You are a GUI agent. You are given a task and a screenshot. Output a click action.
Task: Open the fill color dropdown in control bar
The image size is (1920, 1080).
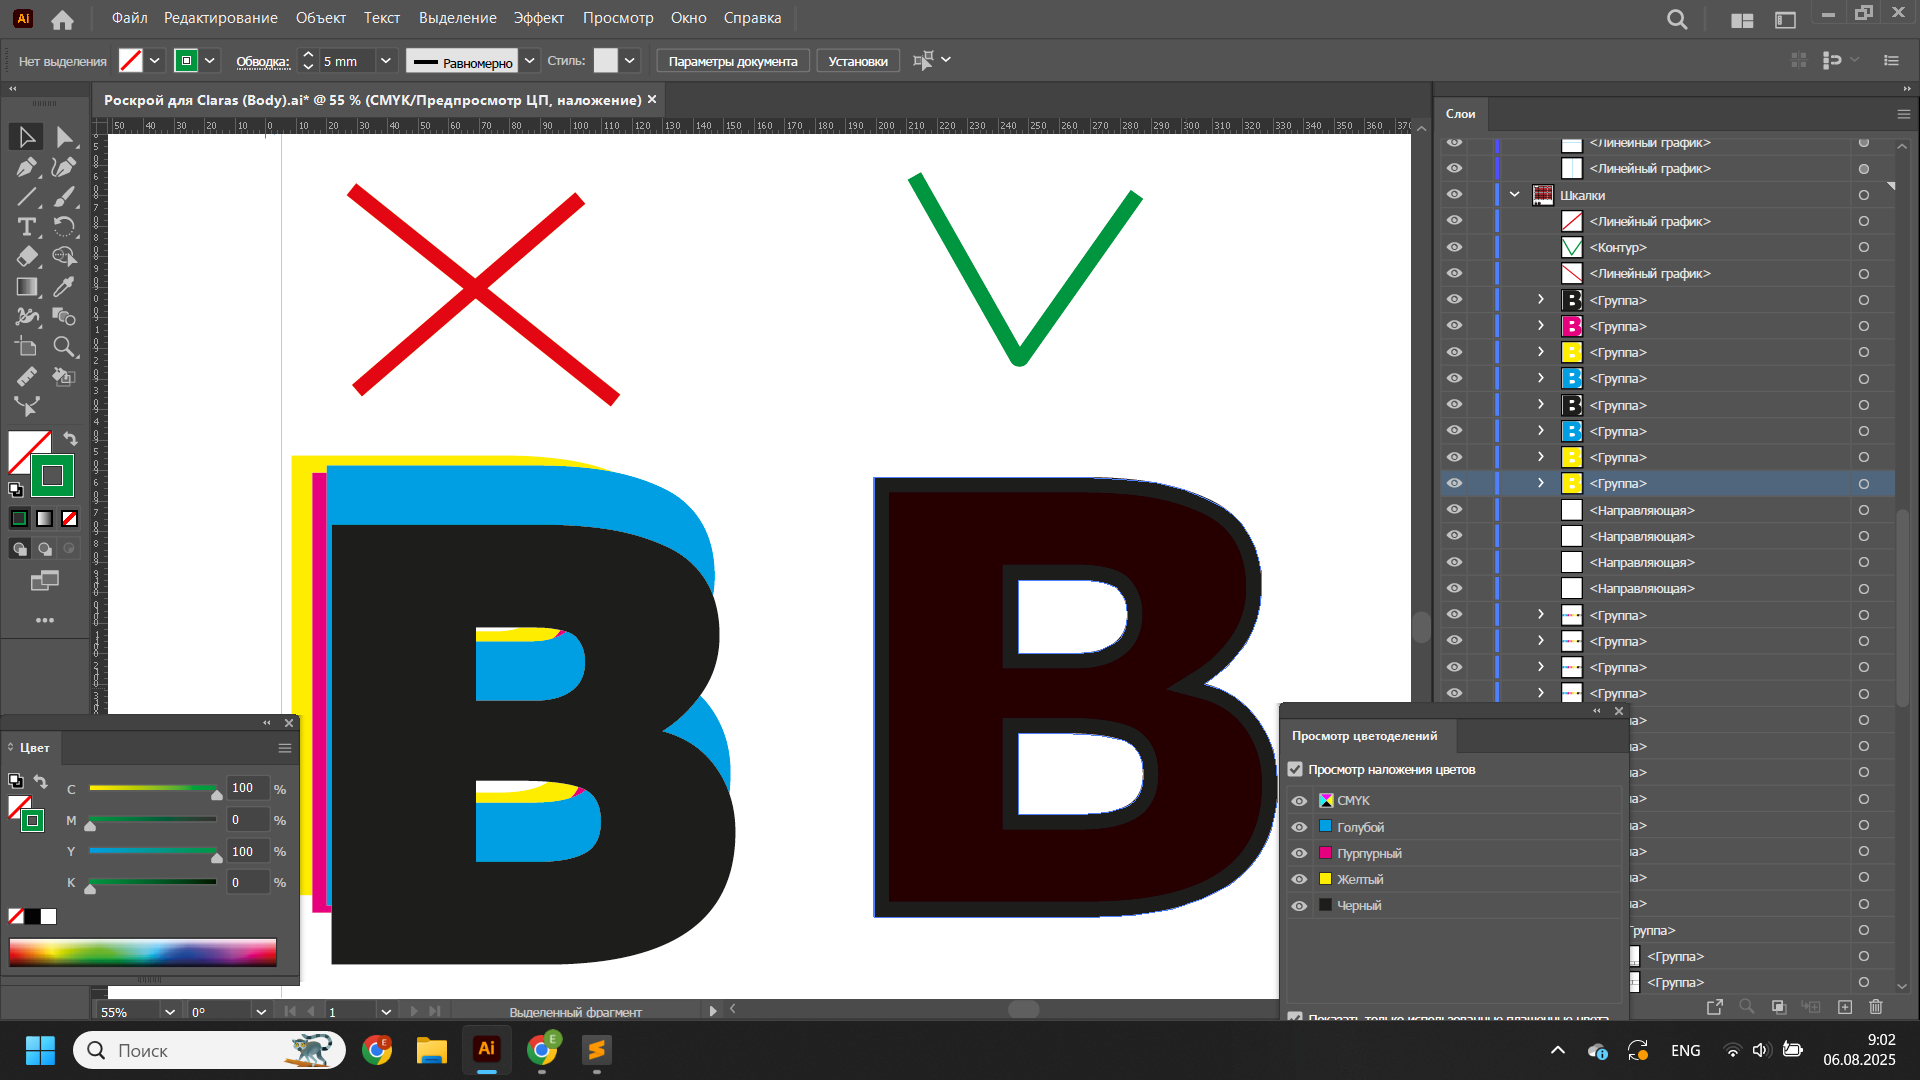(155, 61)
